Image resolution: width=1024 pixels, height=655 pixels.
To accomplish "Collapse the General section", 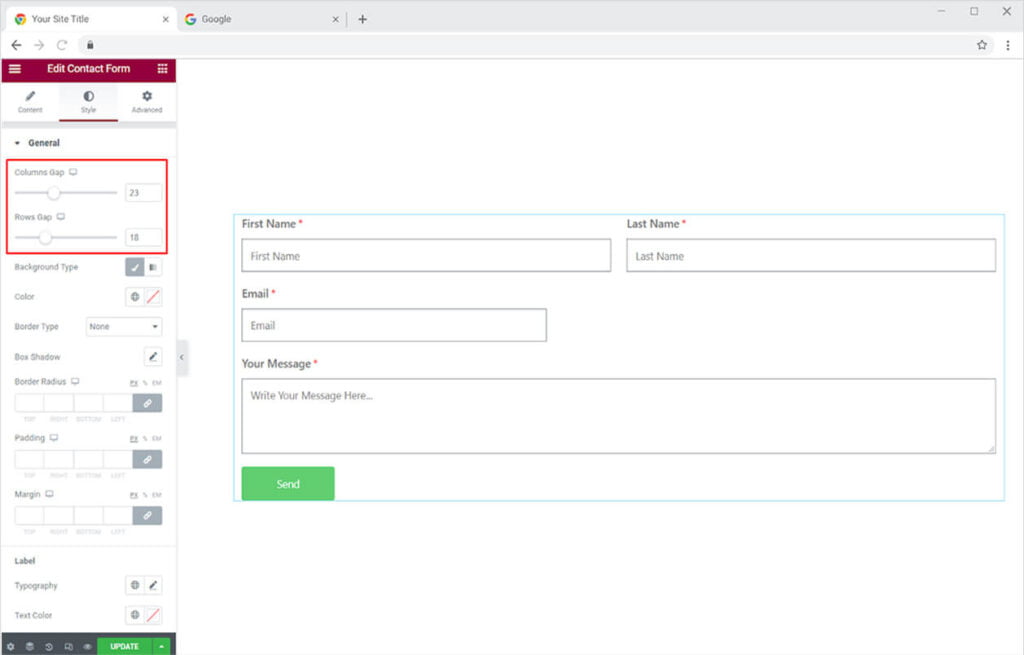I will coord(17,143).
